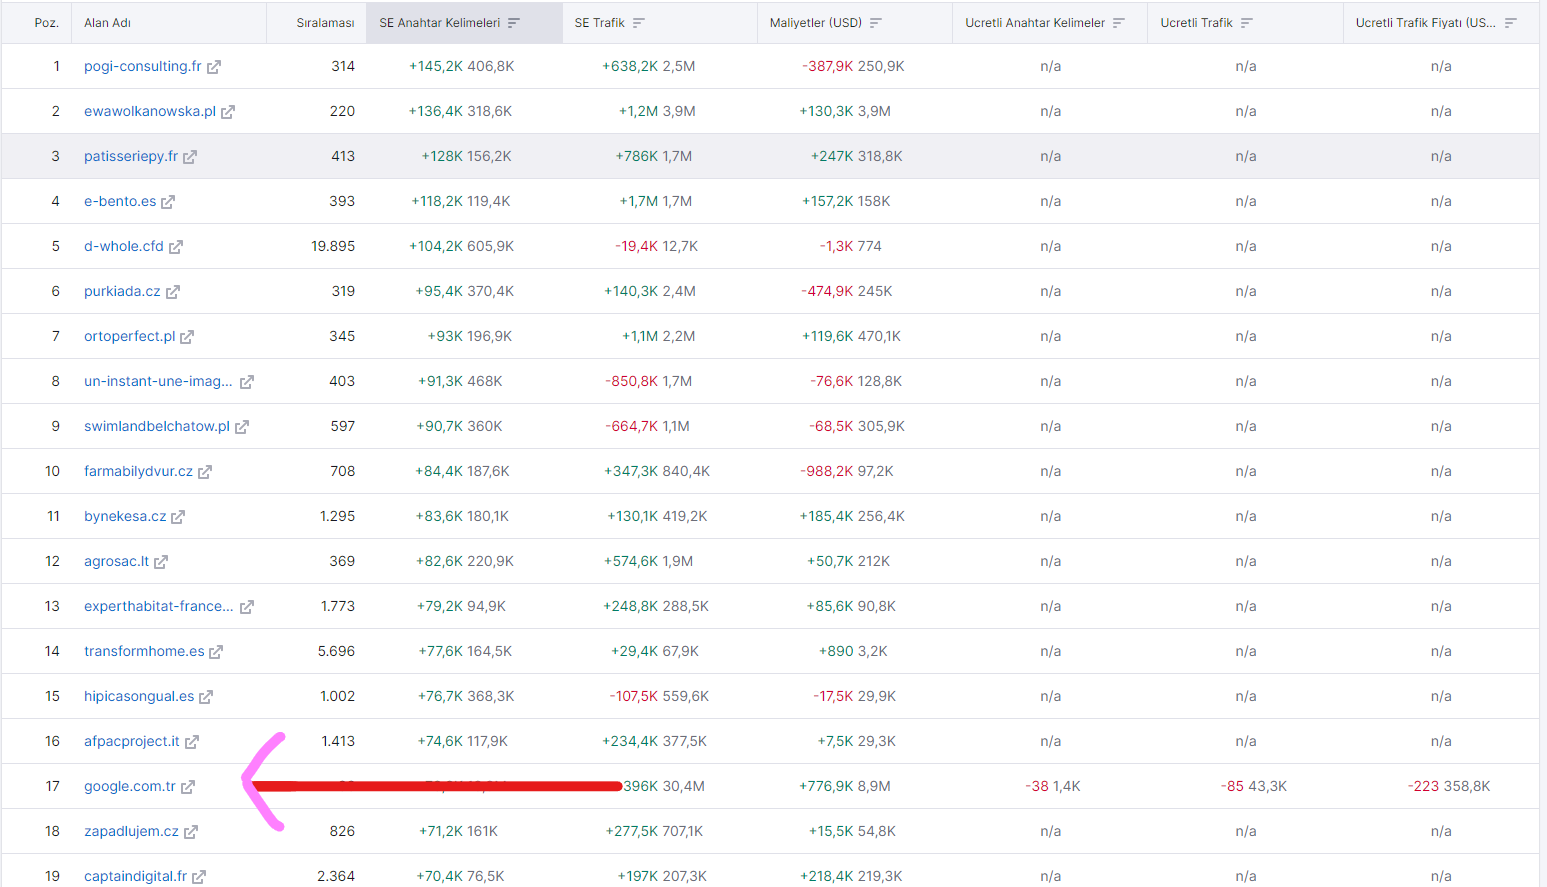
Task: Open filter icon of Ücretli Trafik column
Action: tap(1247, 23)
